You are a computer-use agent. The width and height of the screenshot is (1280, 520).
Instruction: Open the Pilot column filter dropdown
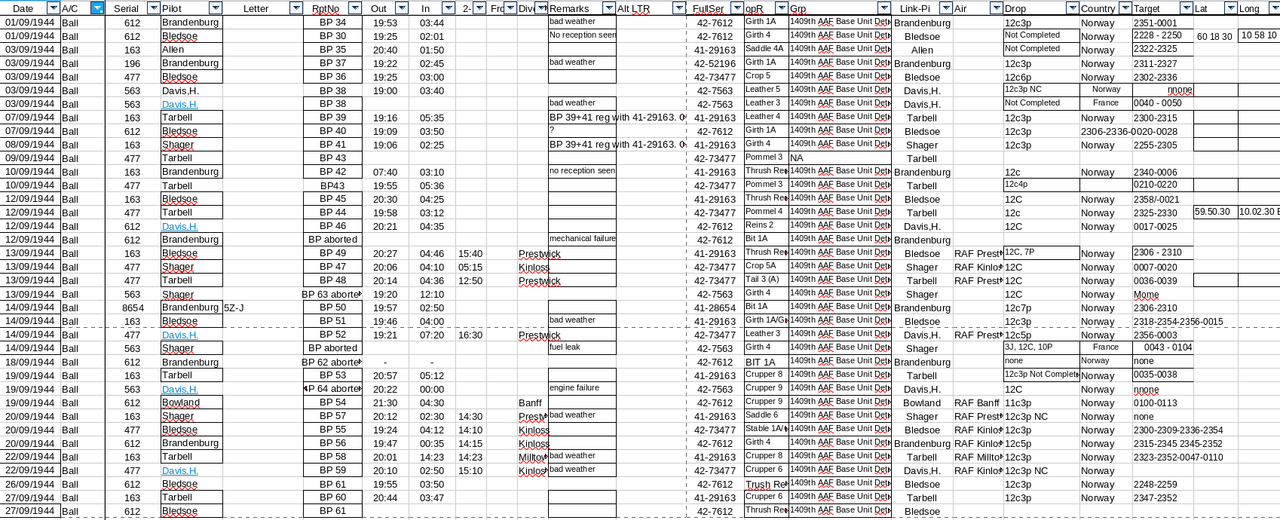[x=216, y=8]
